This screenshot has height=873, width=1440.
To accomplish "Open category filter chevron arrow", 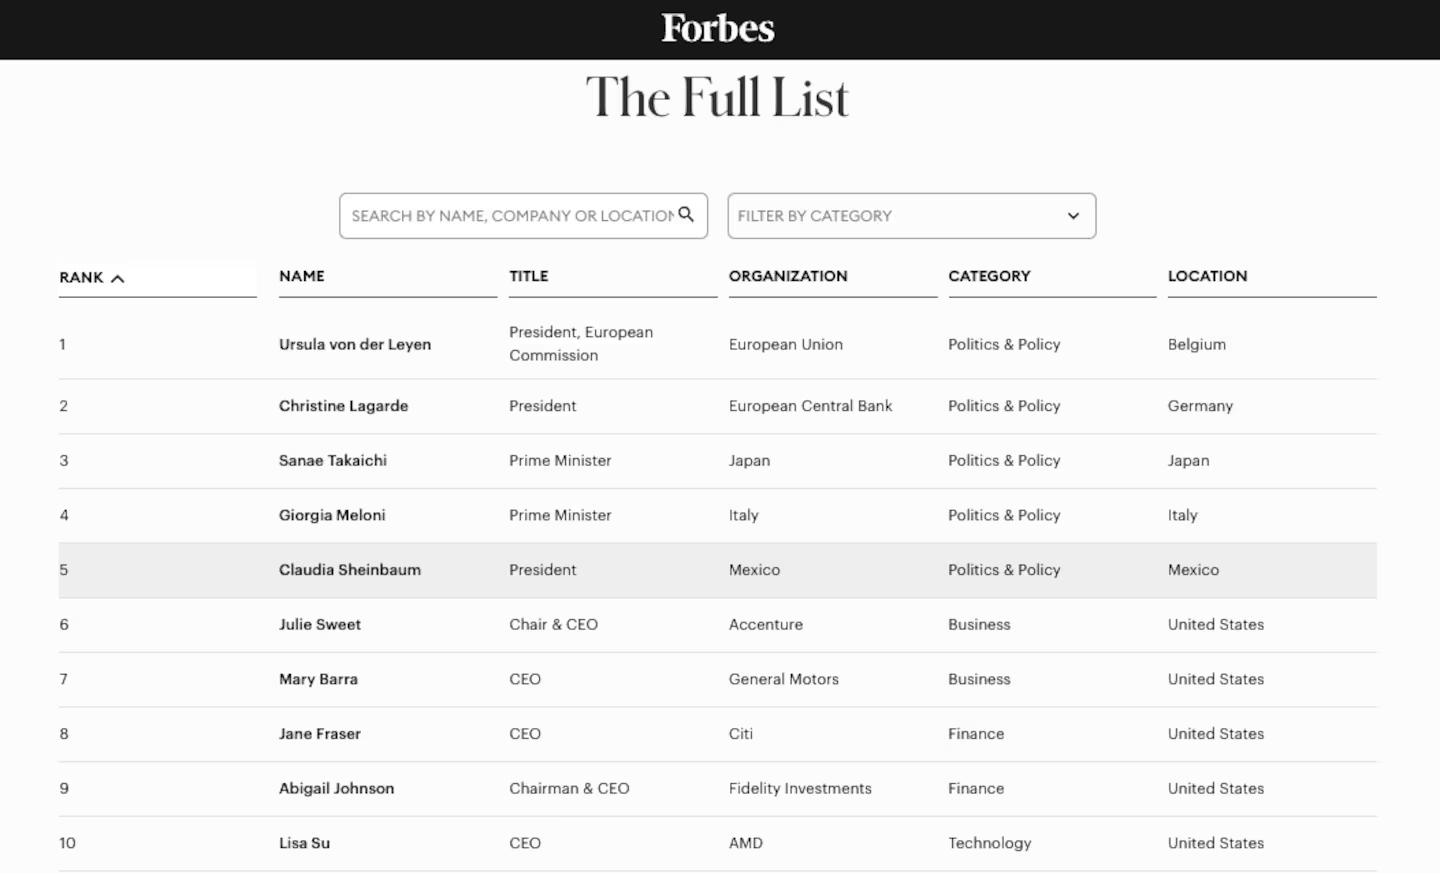I will [x=1073, y=216].
